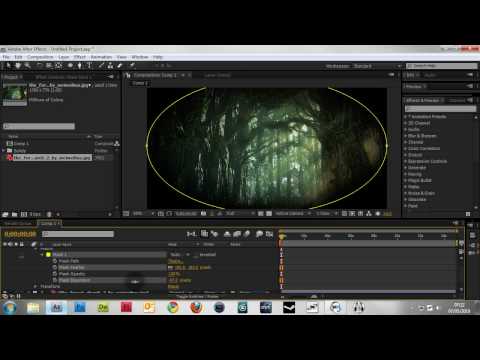Click the Effects & Presets search field

coord(440,109)
